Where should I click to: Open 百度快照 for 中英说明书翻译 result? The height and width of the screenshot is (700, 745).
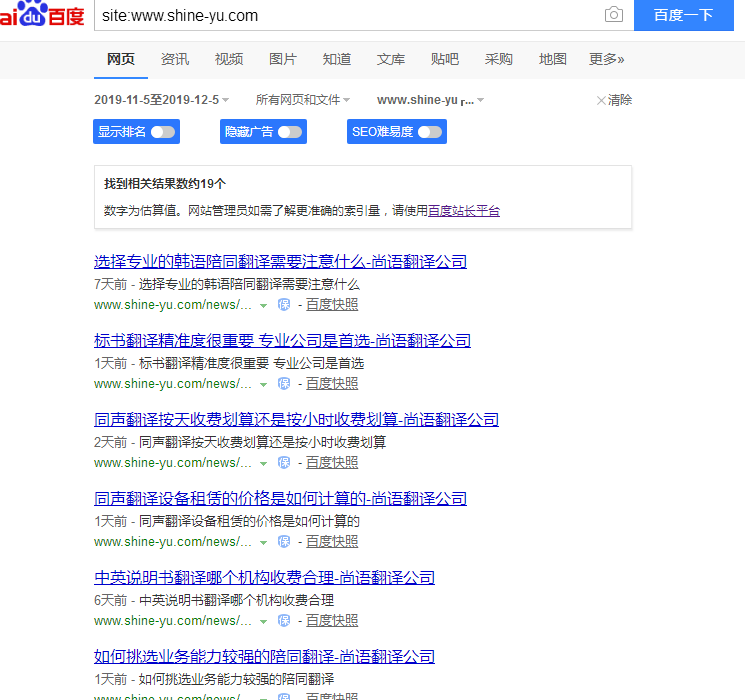point(332,620)
